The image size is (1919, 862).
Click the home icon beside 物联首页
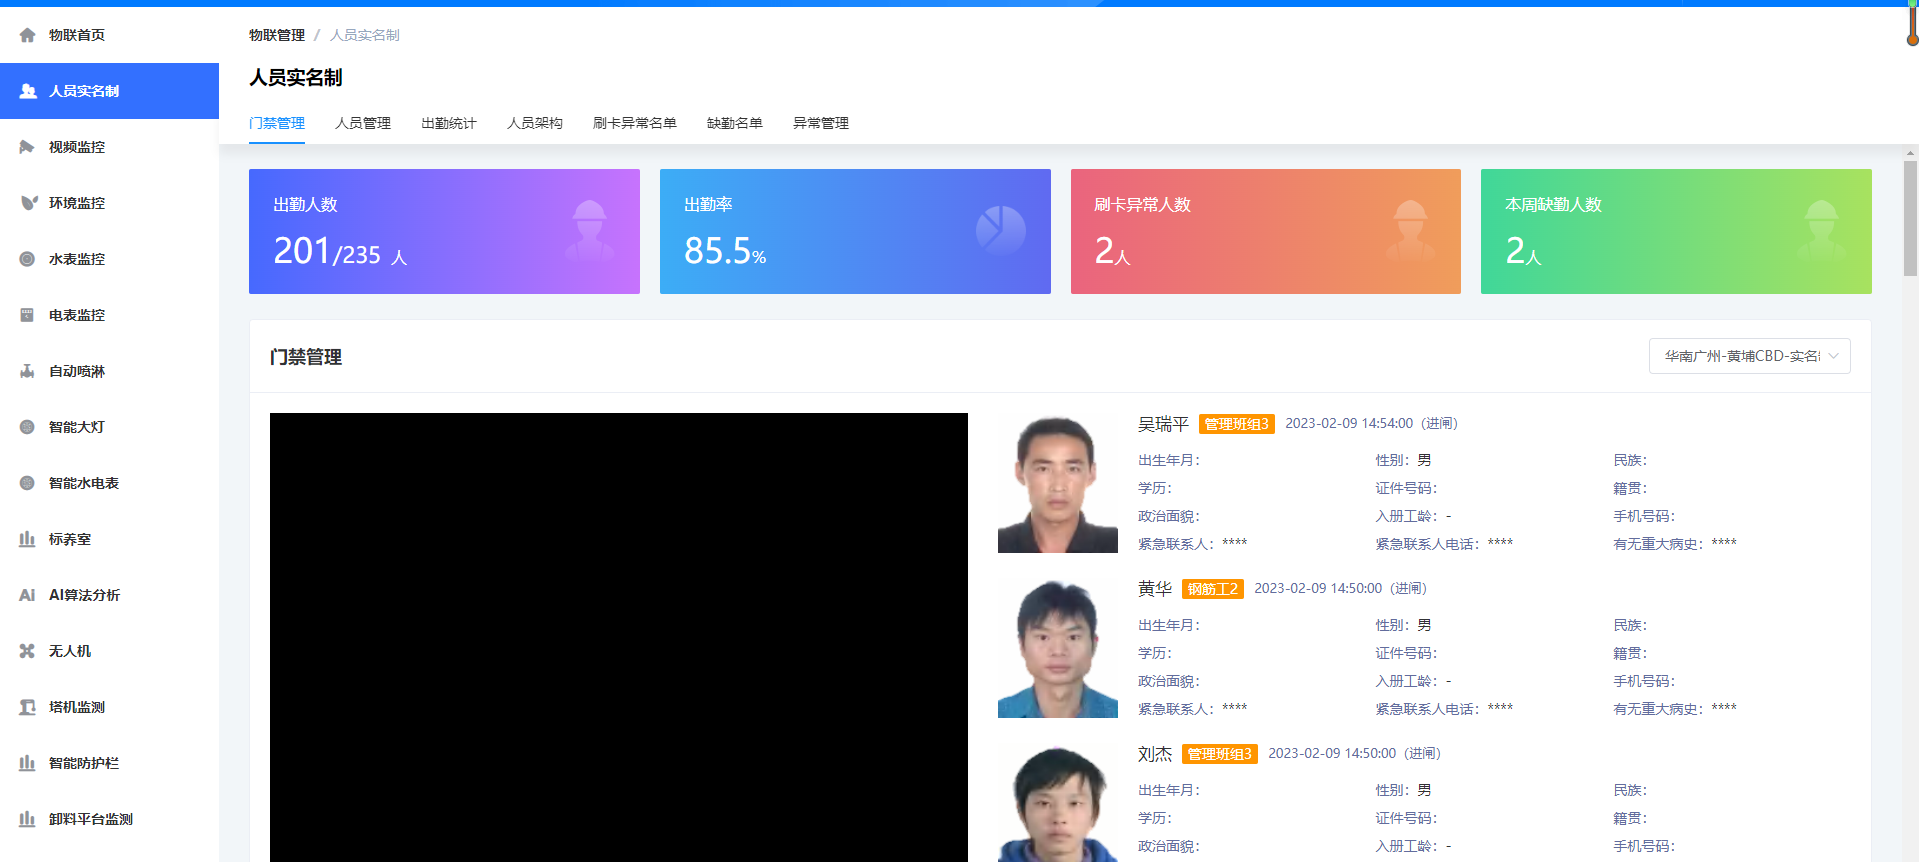pos(27,35)
